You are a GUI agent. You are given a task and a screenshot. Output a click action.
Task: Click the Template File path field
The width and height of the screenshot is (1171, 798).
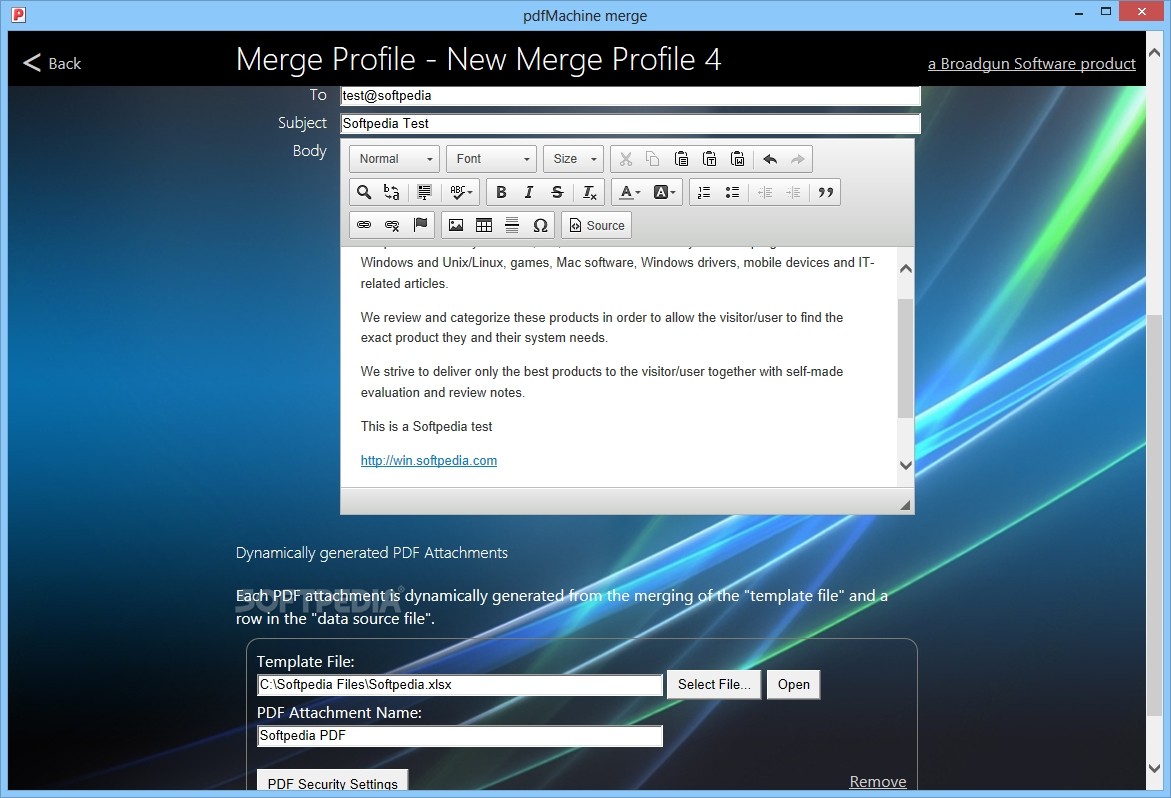(459, 685)
